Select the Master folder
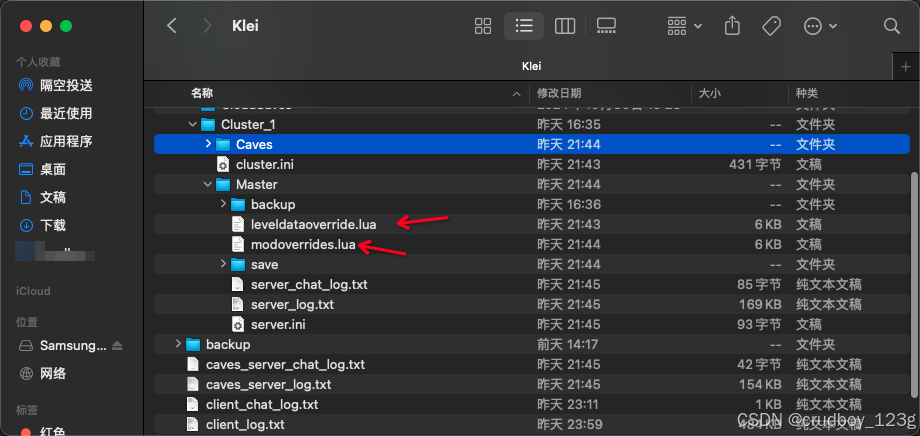 [256, 184]
